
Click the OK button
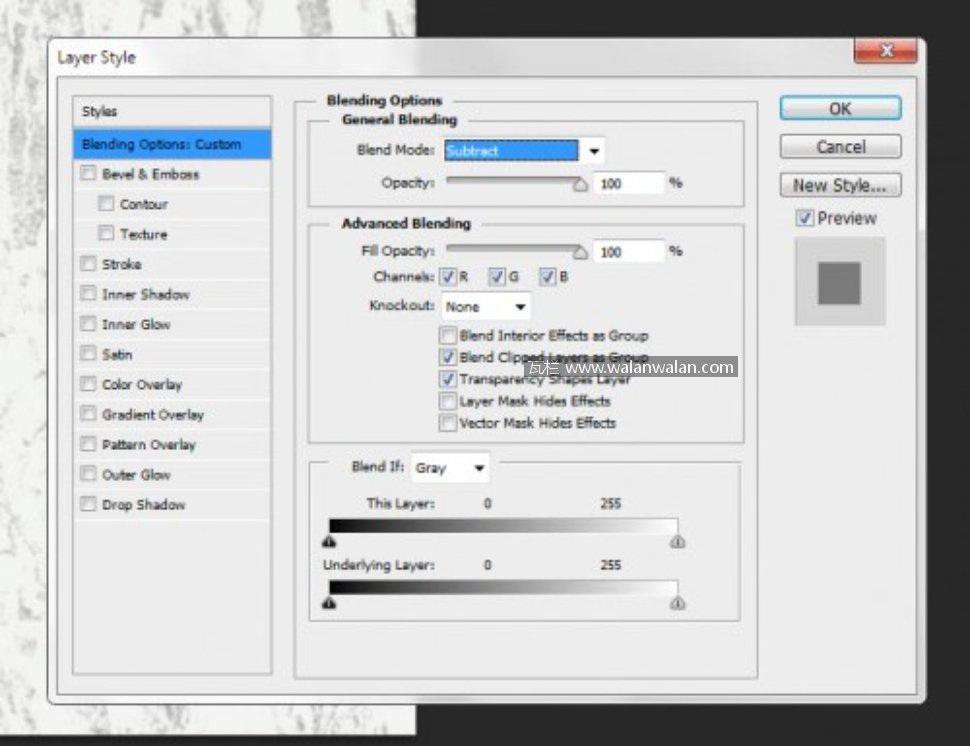pyautogui.click(x=840, y=108)
